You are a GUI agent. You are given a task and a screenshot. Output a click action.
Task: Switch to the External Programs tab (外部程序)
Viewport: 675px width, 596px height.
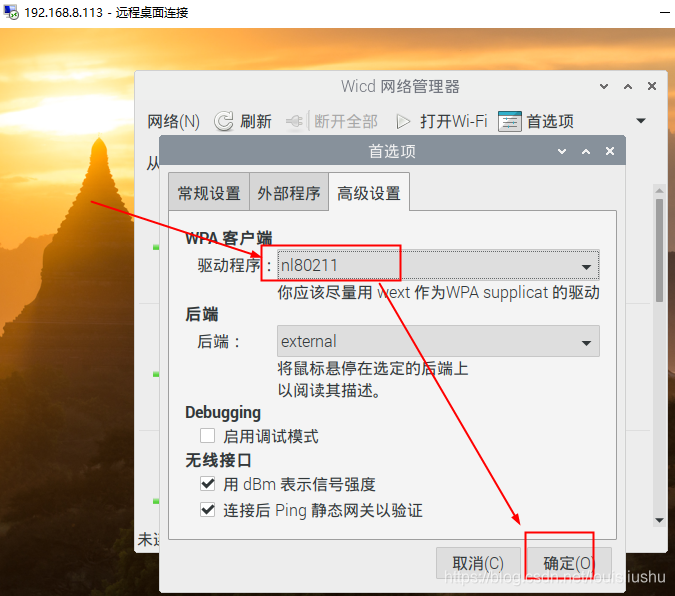tap(289, 192)
